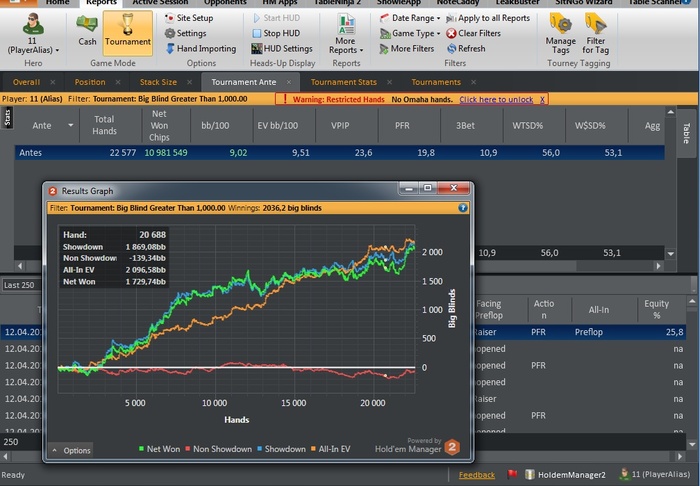Open Site Setup options
Viewport: 700px width, 486px height.
[x=189, y=18]
